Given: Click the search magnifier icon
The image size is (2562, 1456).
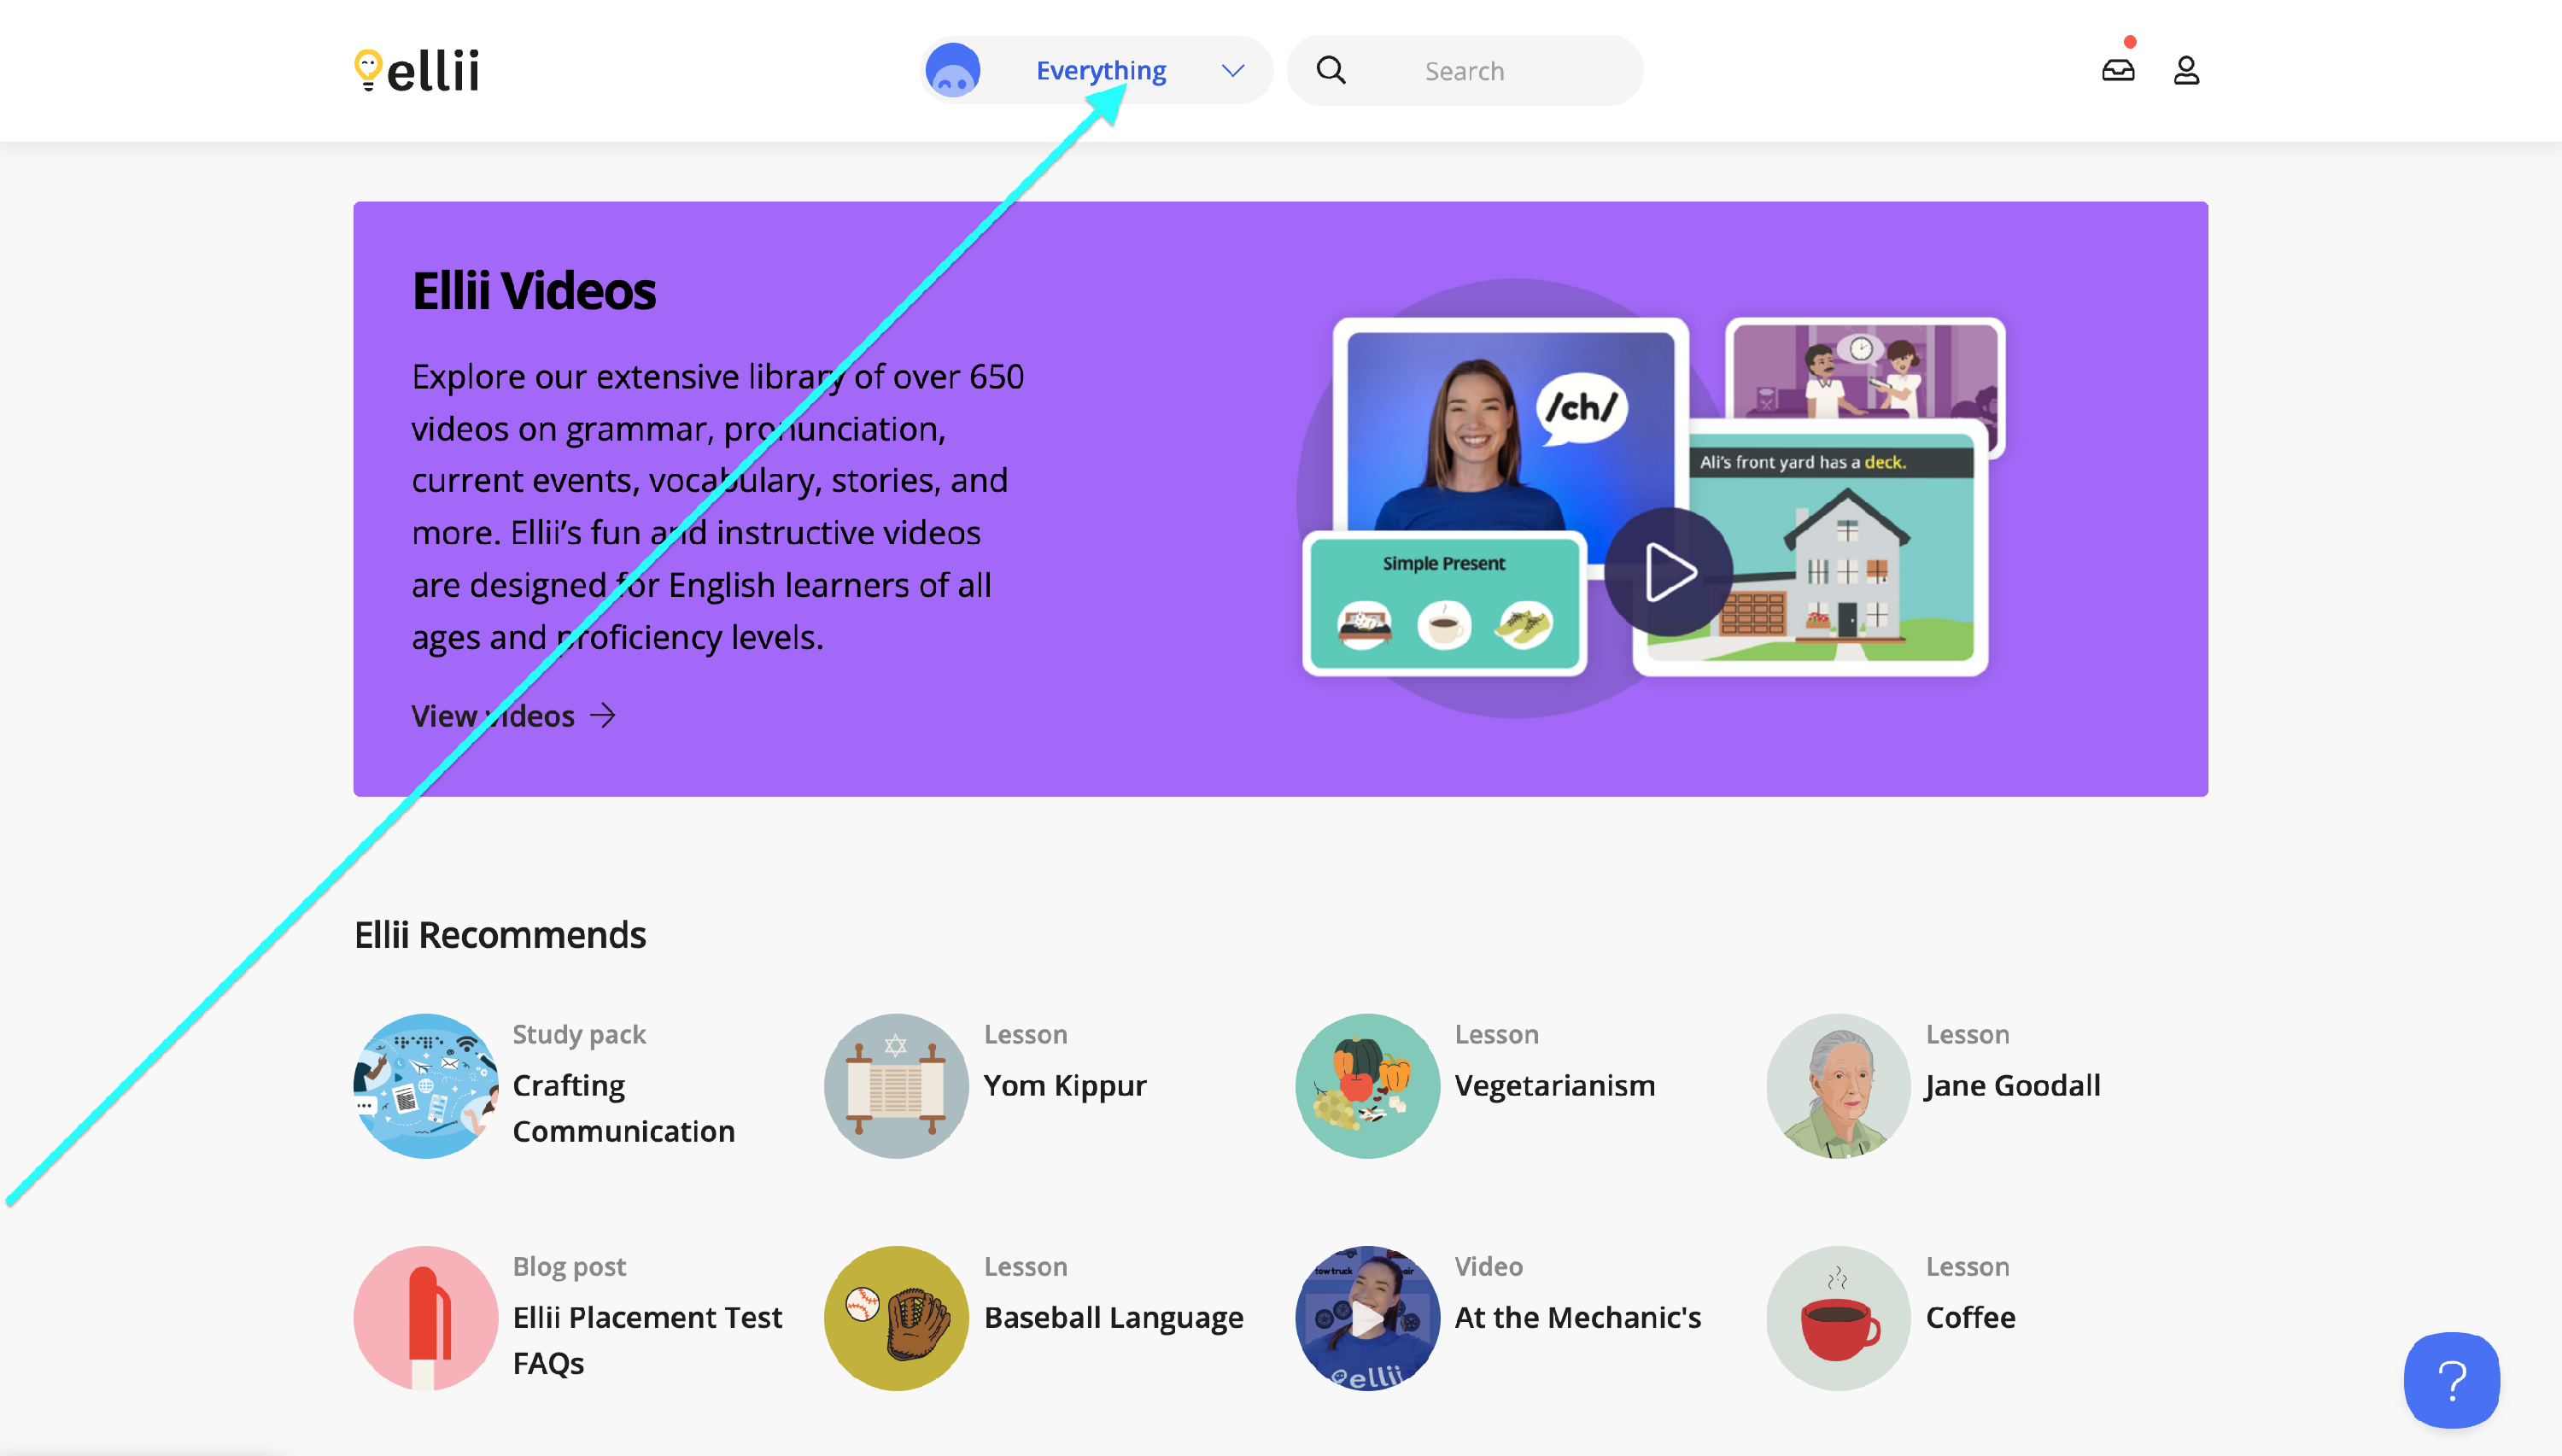Looking at the screenshot, I should point(1331,70).
